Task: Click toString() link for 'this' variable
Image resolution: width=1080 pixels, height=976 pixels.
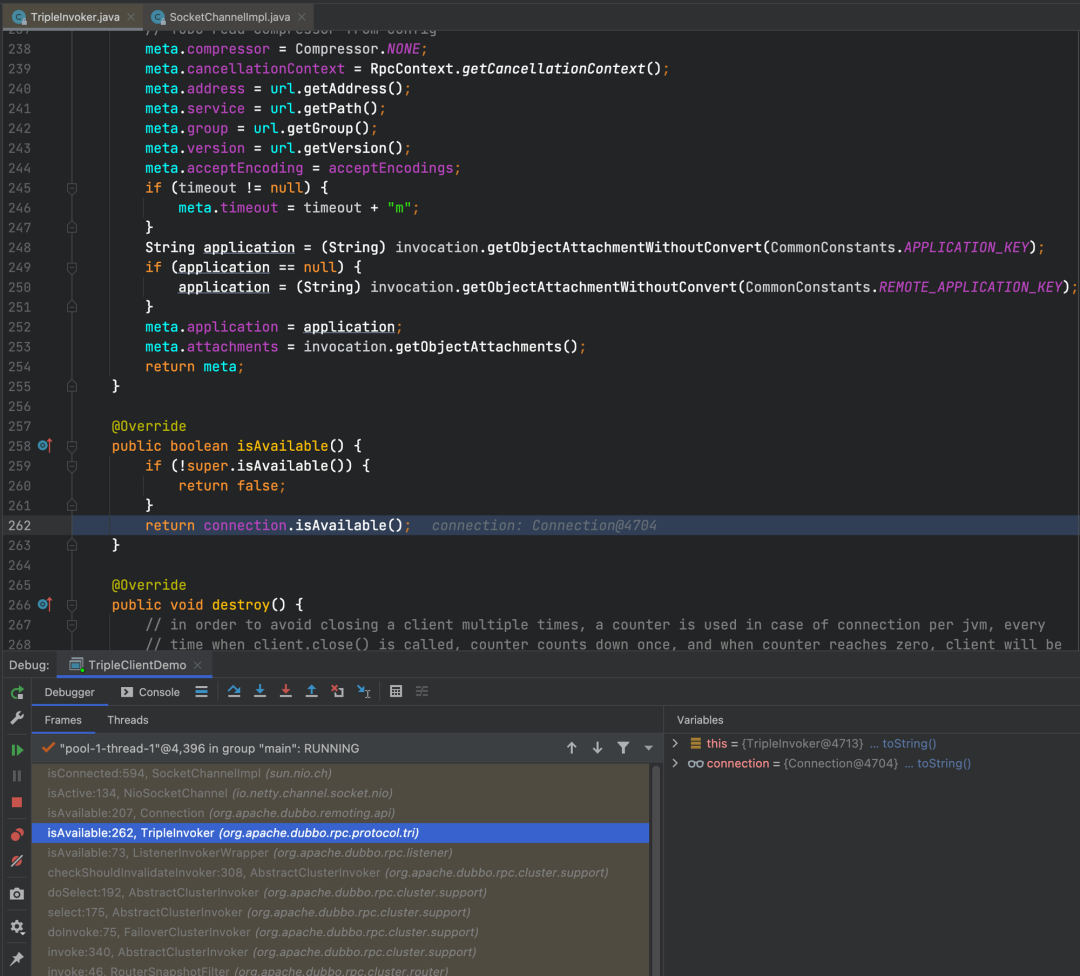Action: pos(909,743)
